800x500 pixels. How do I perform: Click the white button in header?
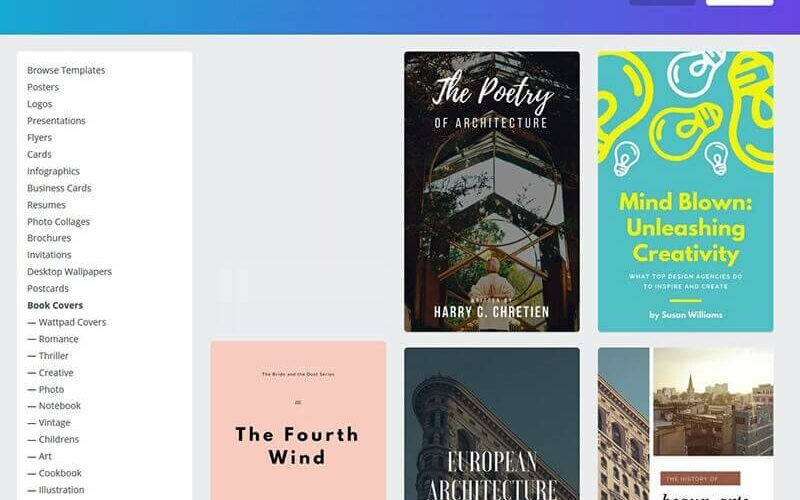(x=739, y=3)
